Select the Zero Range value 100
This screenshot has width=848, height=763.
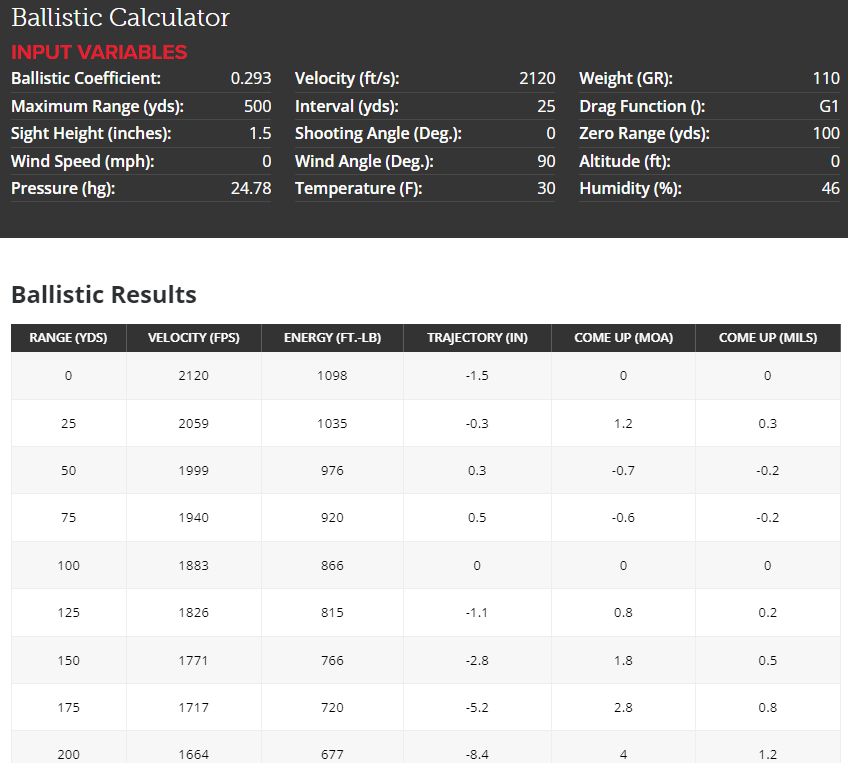[x=826, y=133]
